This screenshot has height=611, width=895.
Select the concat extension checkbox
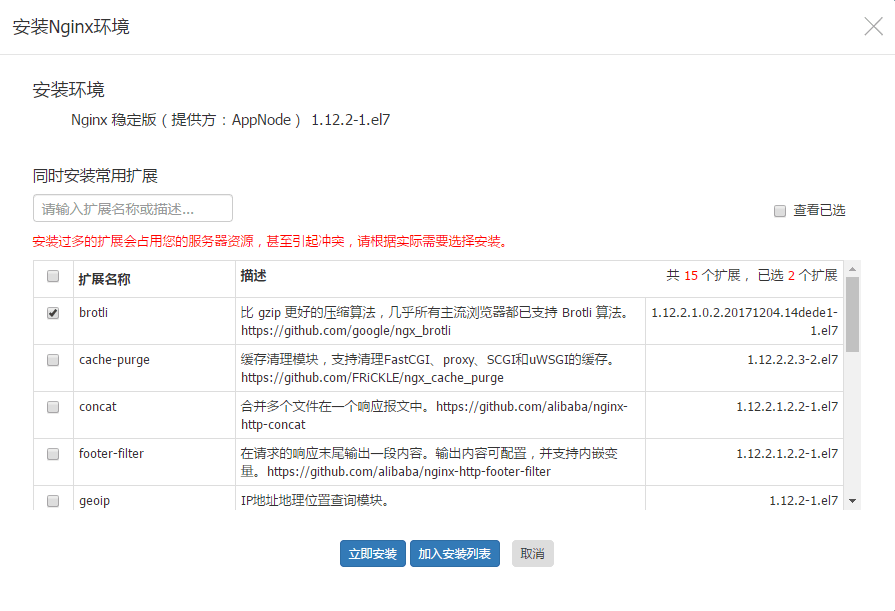click(x=53, y=407)
